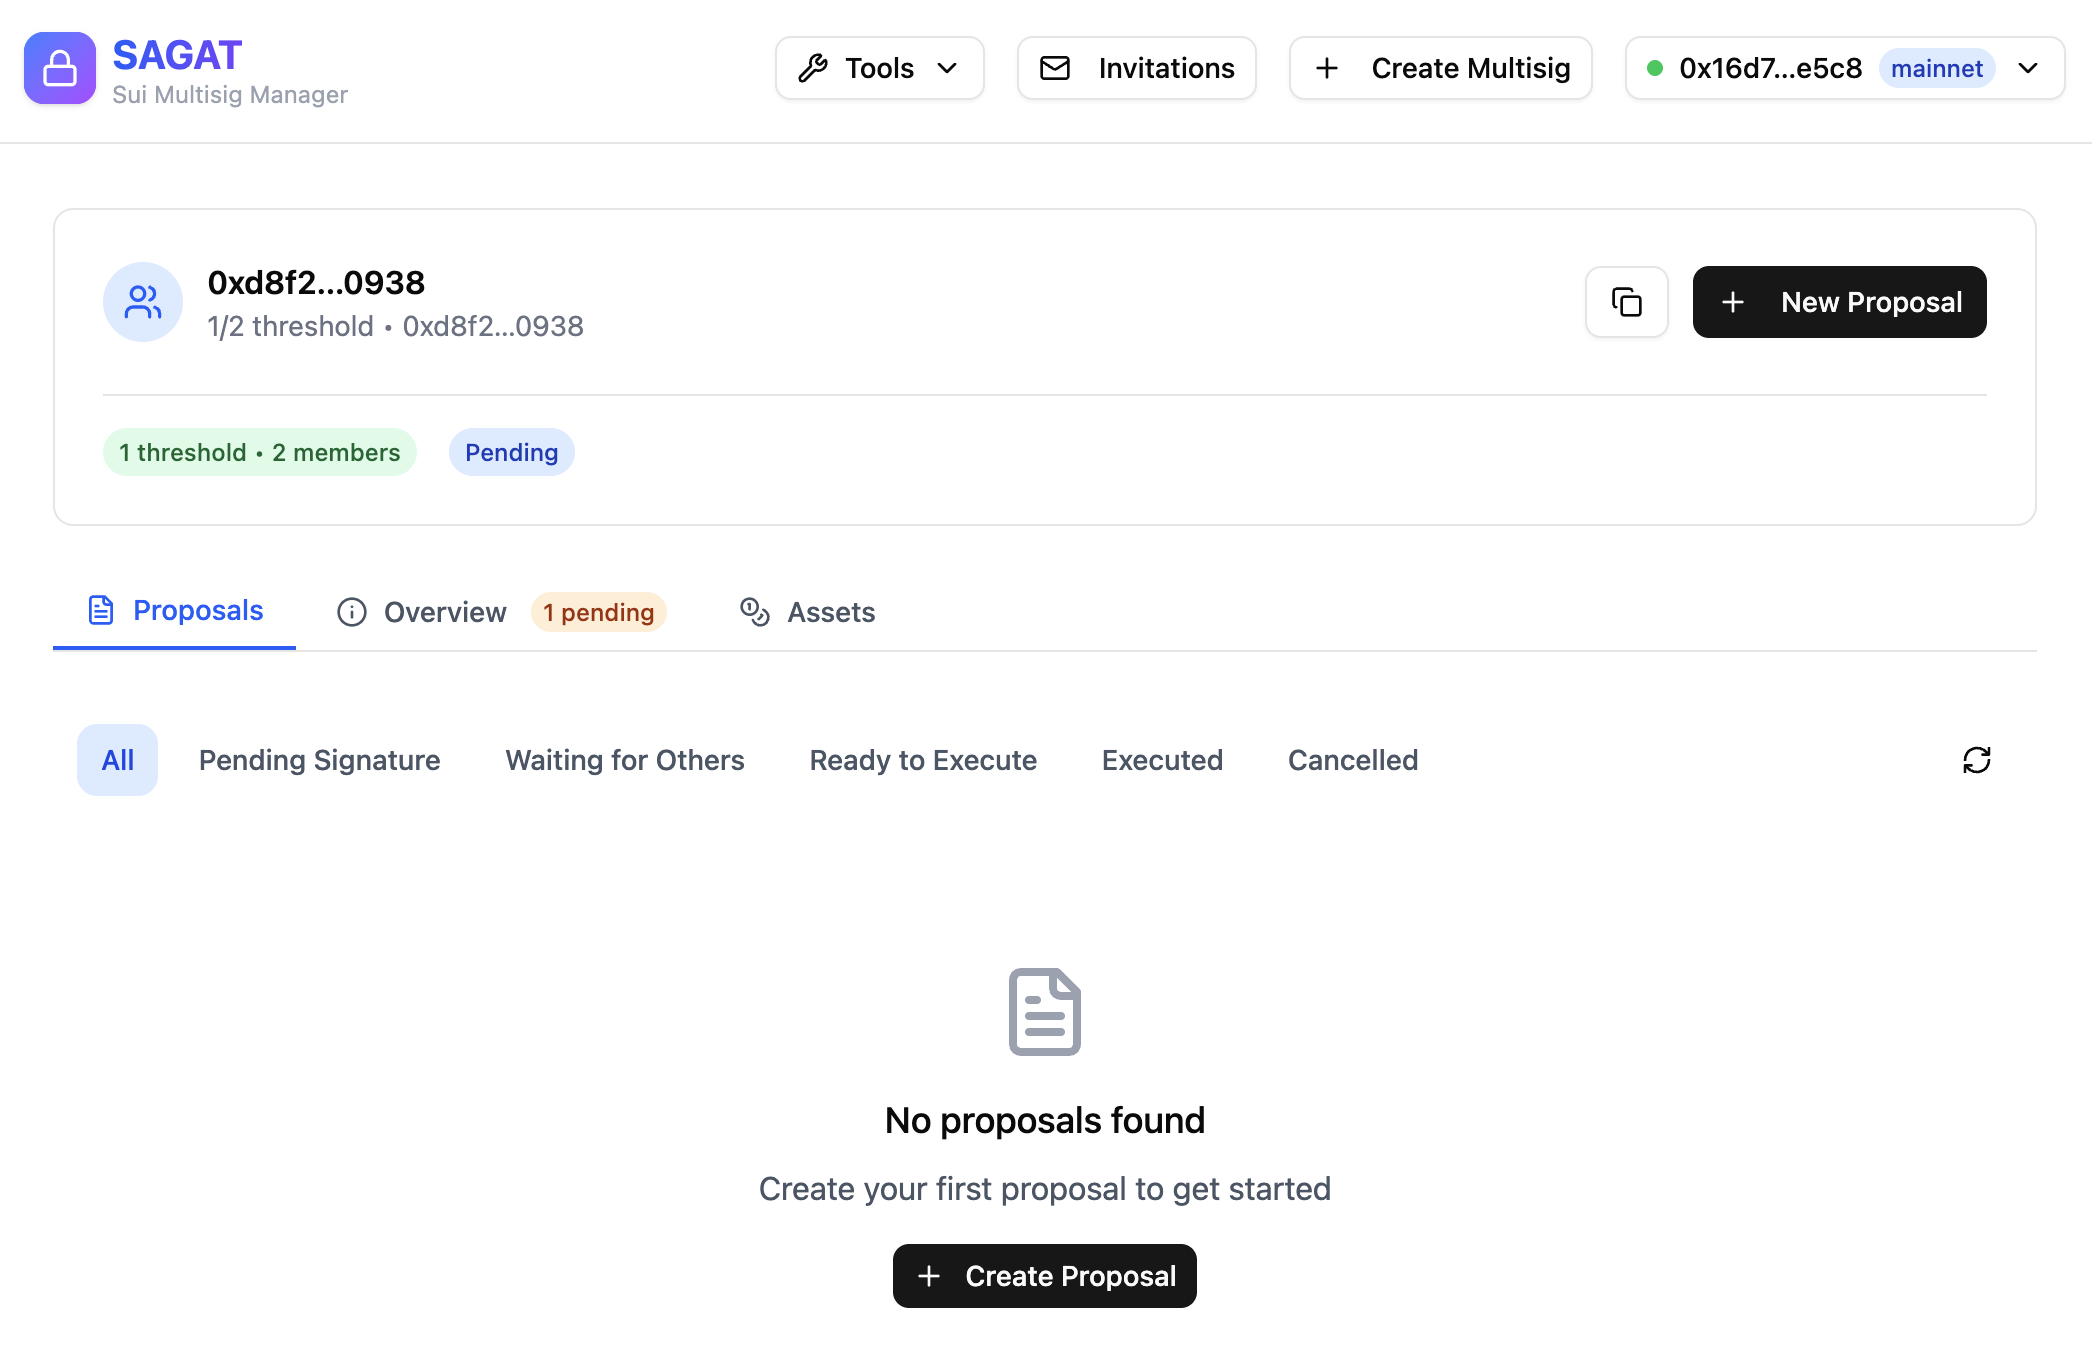
Task: Select the Executed filter
Action: [x=1162, y=760]
